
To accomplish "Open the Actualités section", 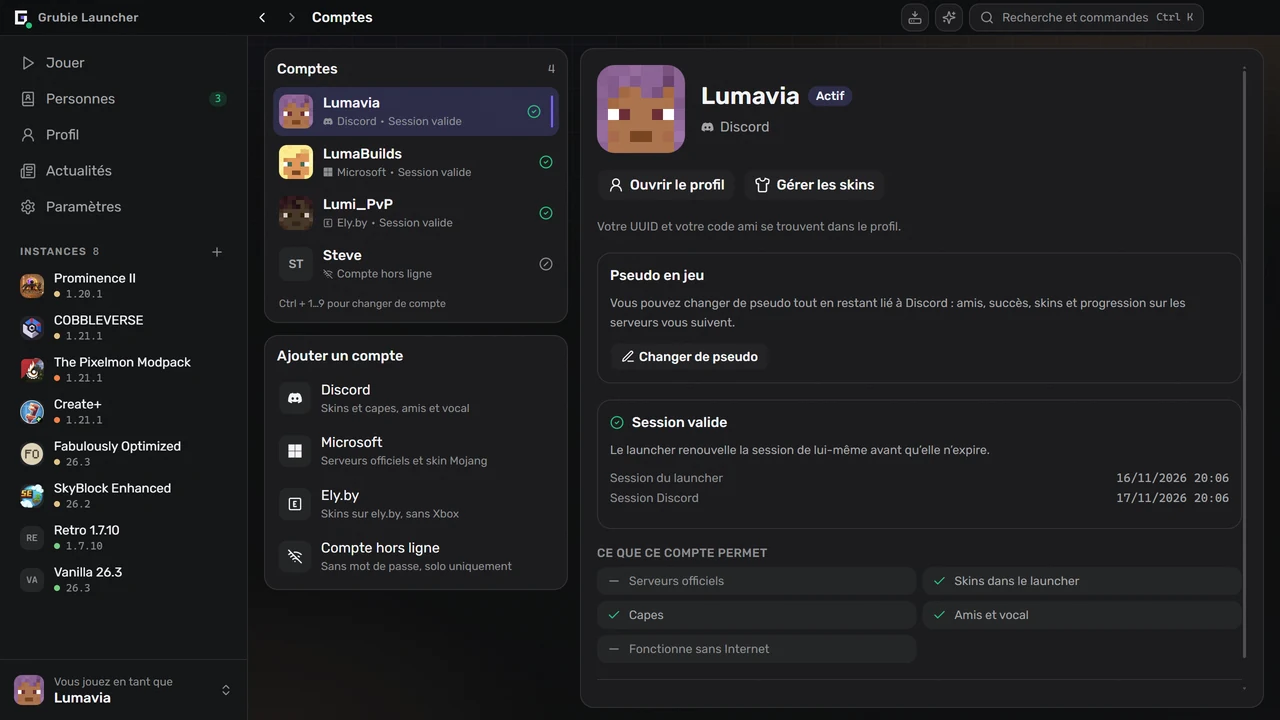I will (123, 171).
